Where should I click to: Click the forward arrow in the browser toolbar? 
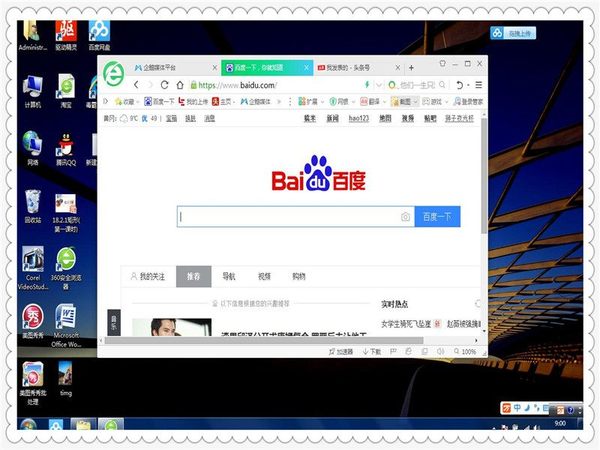click(x=150, y=85)
